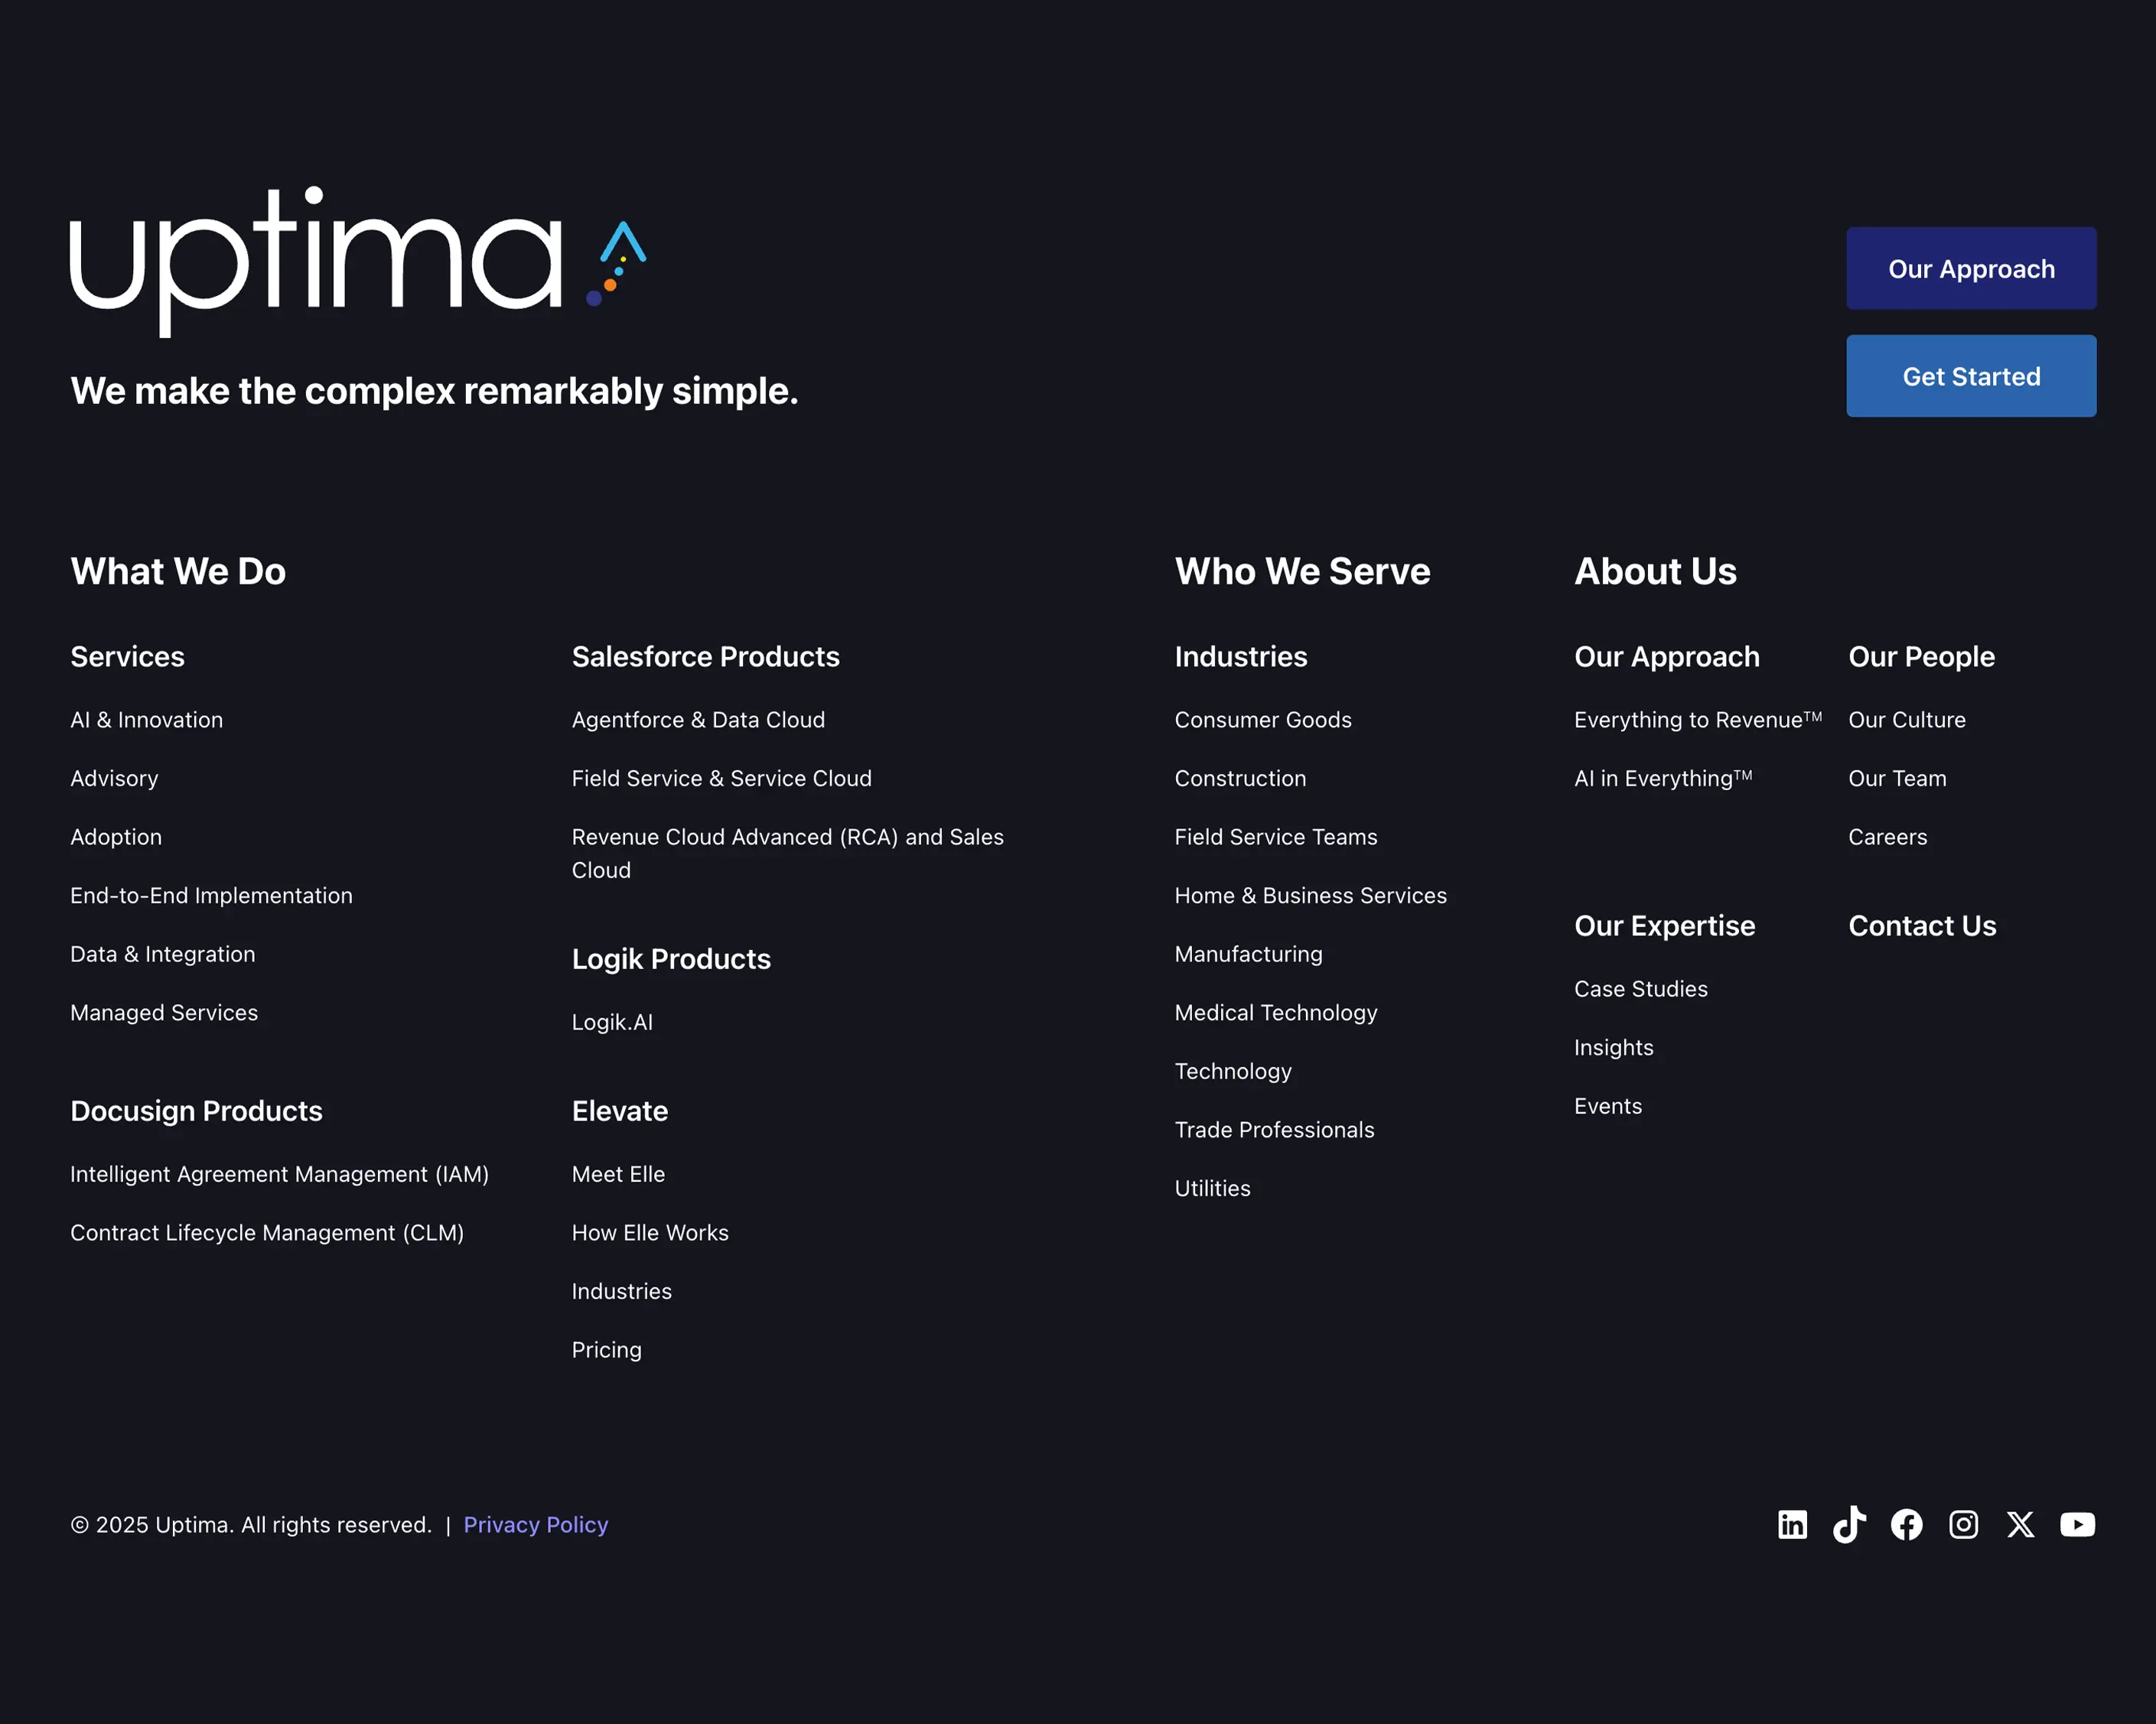Open the Contact Us heading link
The image size is (2156, 1724).
click(1921, 925)
